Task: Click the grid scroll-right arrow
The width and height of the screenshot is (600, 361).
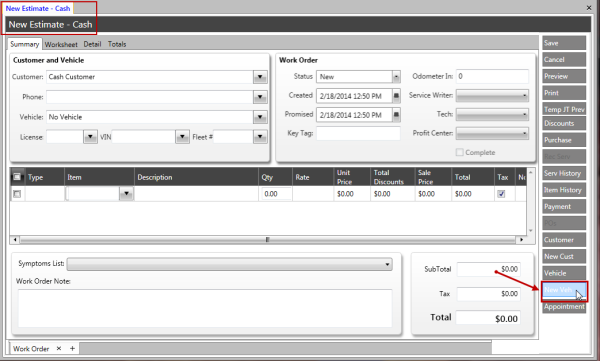Action: (x=521, y=240)
